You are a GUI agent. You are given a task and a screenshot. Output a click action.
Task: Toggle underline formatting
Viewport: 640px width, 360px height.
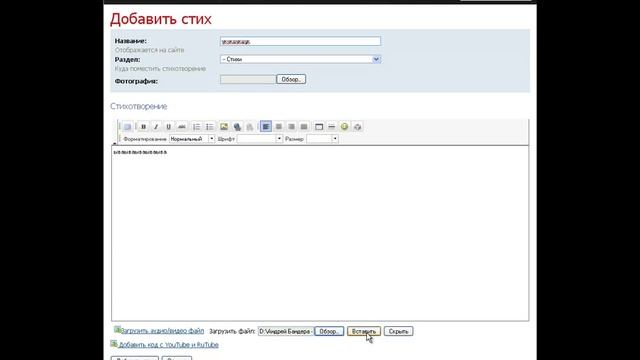pos(168,127)
